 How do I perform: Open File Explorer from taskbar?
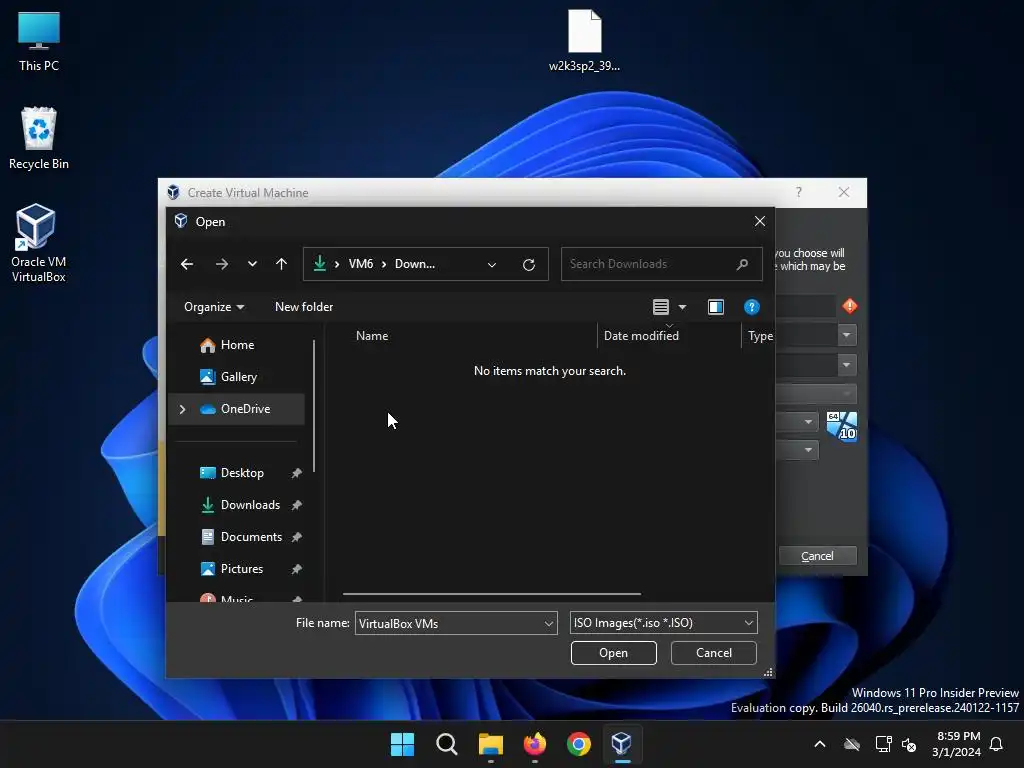click(x=490, y=744)
